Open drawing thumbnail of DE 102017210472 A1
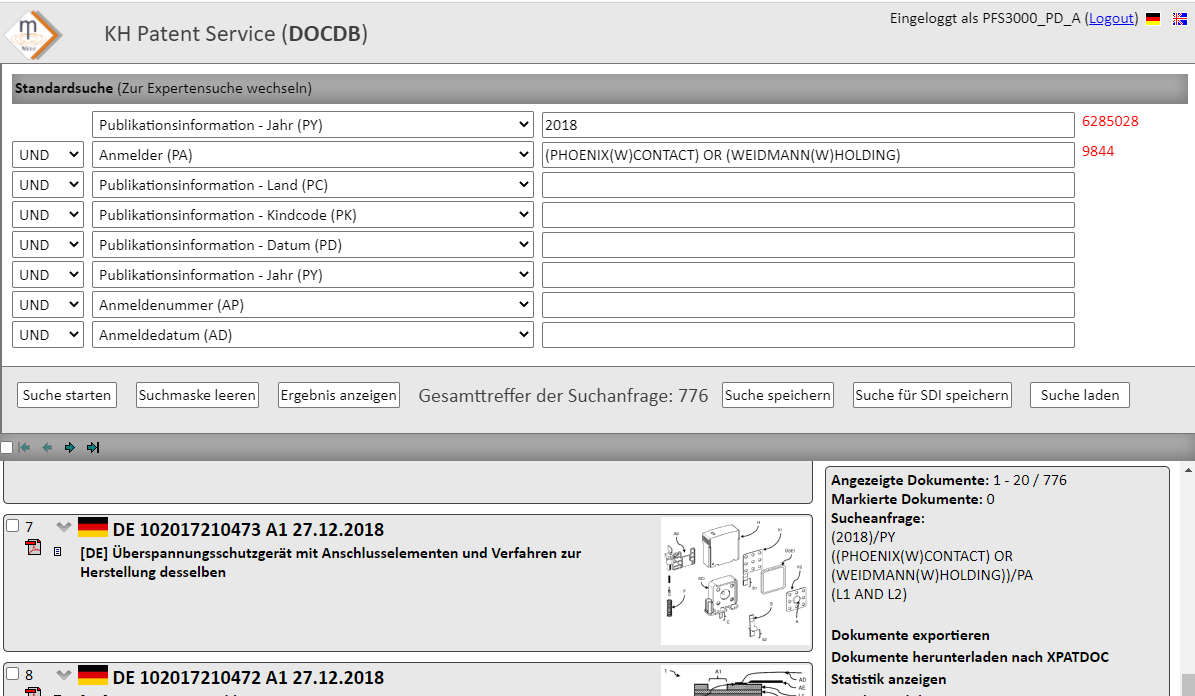1195x696 pixels. 735,681
